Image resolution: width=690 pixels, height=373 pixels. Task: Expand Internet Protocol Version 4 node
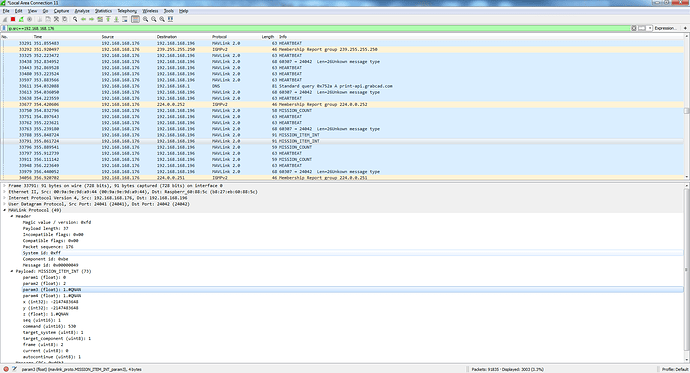coord(4,198)
